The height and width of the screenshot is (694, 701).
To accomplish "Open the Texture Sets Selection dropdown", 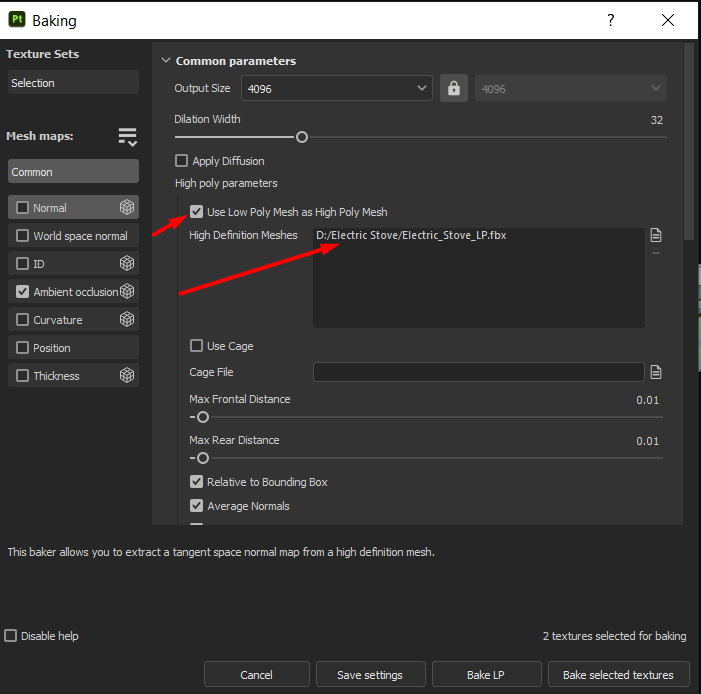I will pos(72,83).
